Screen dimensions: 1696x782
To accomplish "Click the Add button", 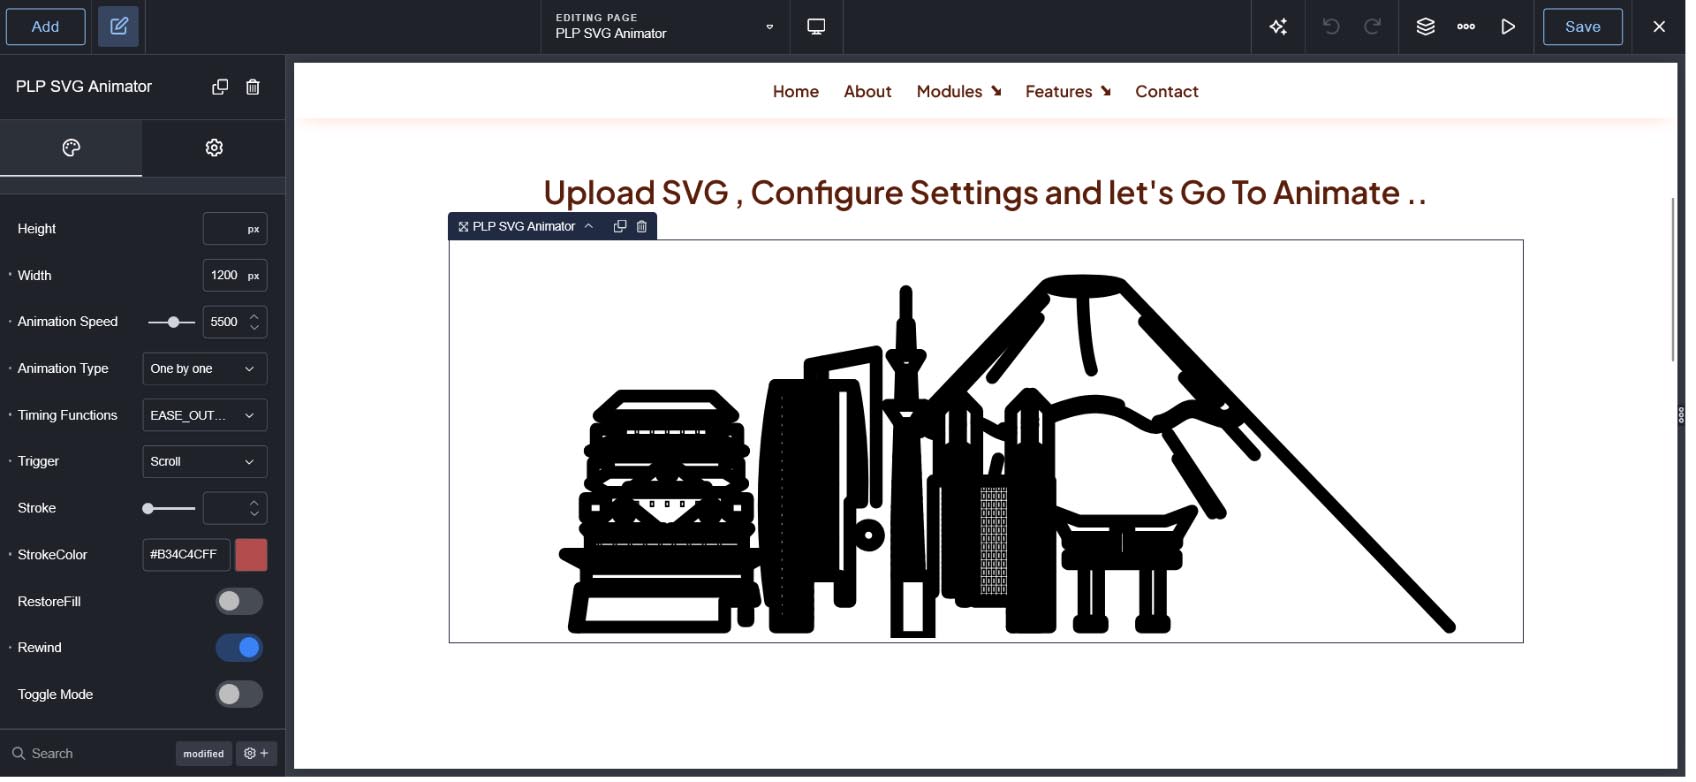I will [x=45, y=27].
